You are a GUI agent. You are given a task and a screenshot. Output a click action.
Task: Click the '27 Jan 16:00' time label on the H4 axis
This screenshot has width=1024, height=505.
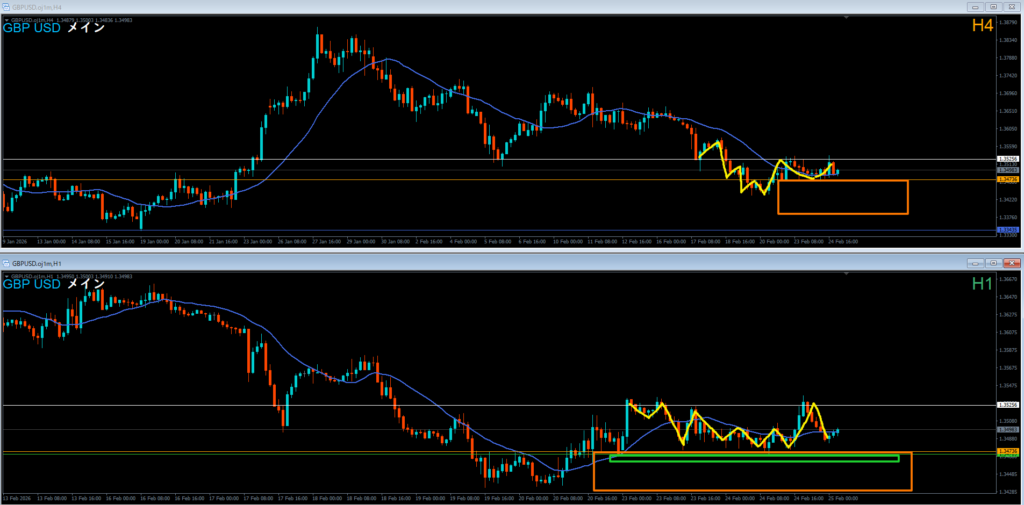[x=327, y=241]
